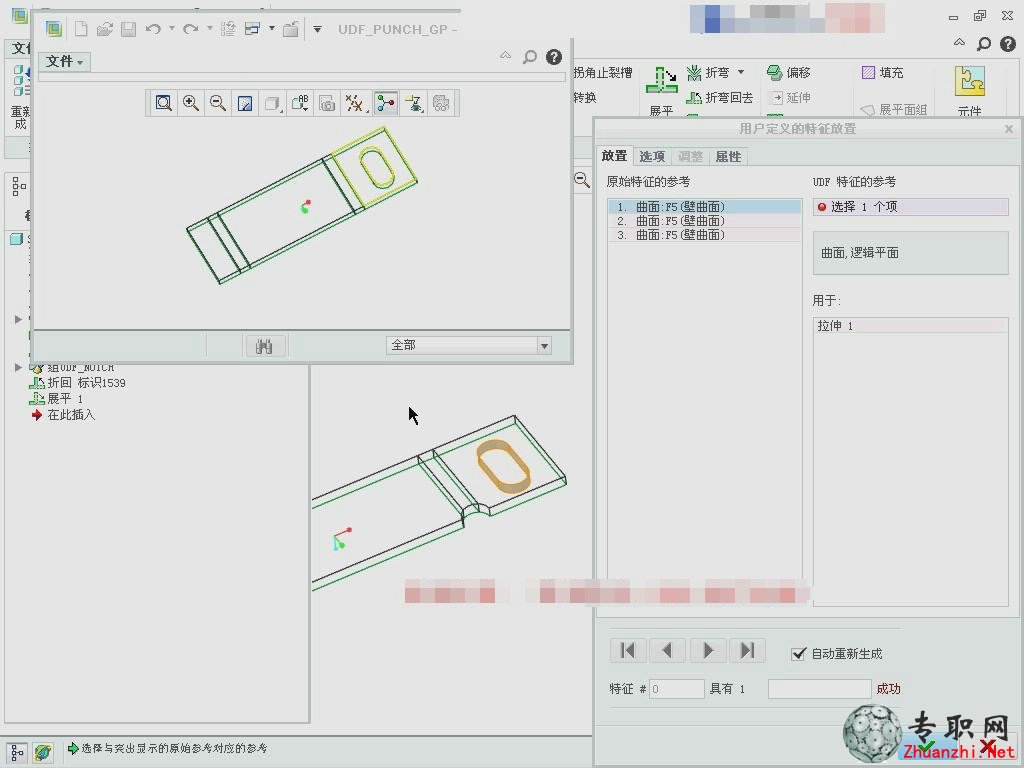
Task: Collapse the ribbon in preview window
Action: pos(505,56)
